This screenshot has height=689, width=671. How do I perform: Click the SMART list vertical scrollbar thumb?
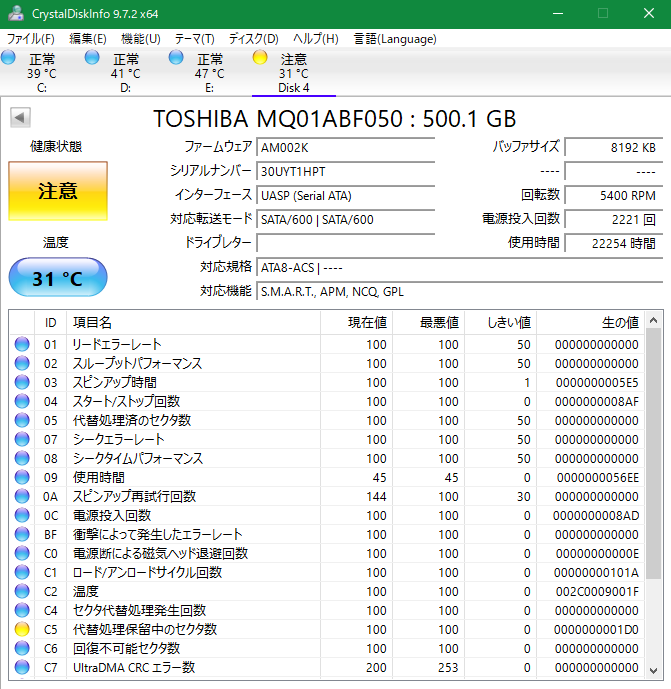[653, 454]
